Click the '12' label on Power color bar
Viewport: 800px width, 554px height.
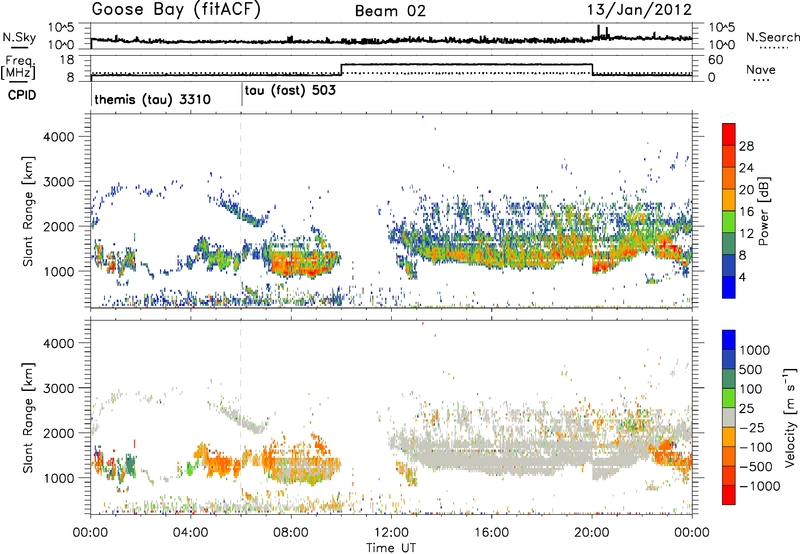coord(746,234)
